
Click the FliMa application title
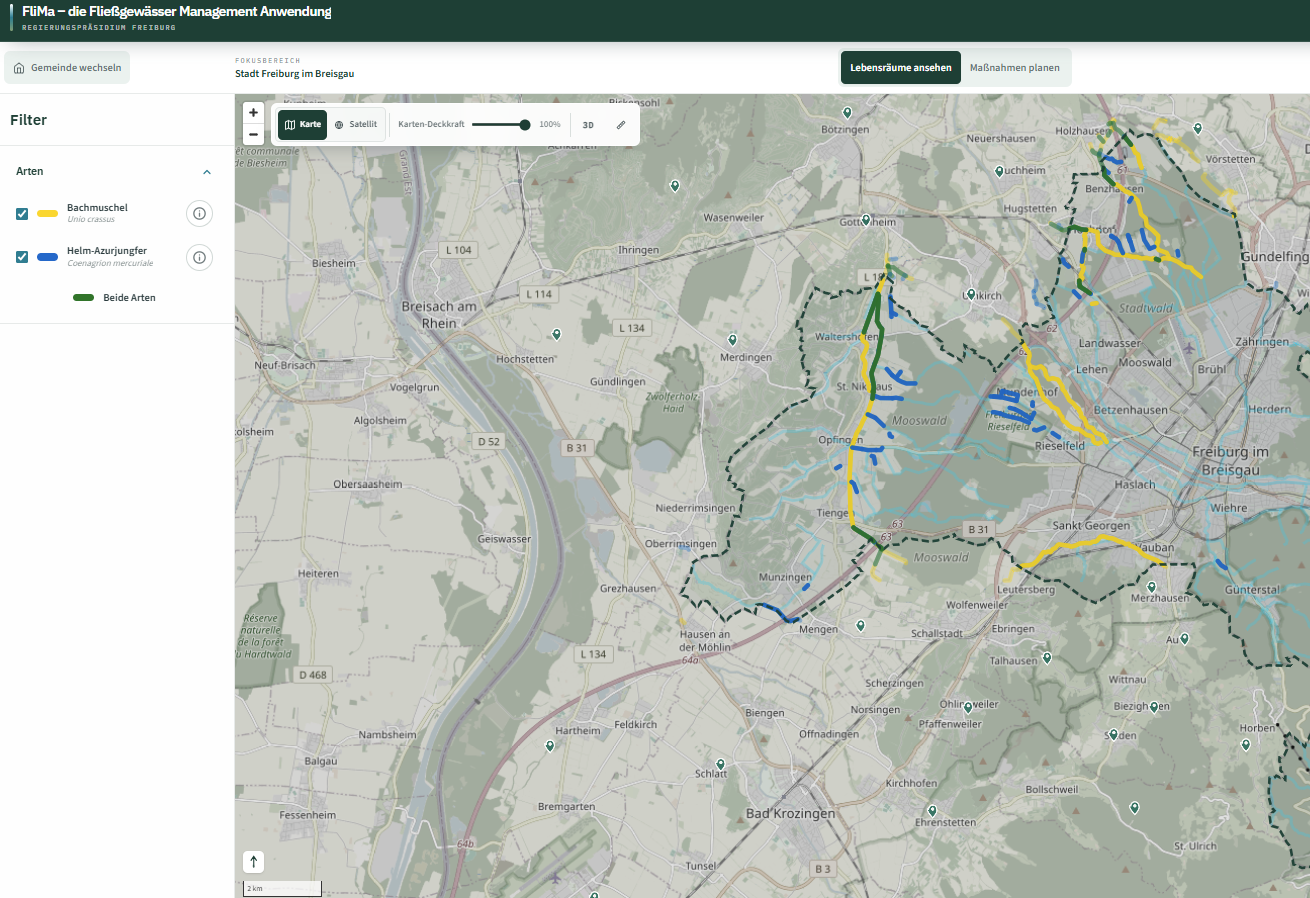[176, 12]
